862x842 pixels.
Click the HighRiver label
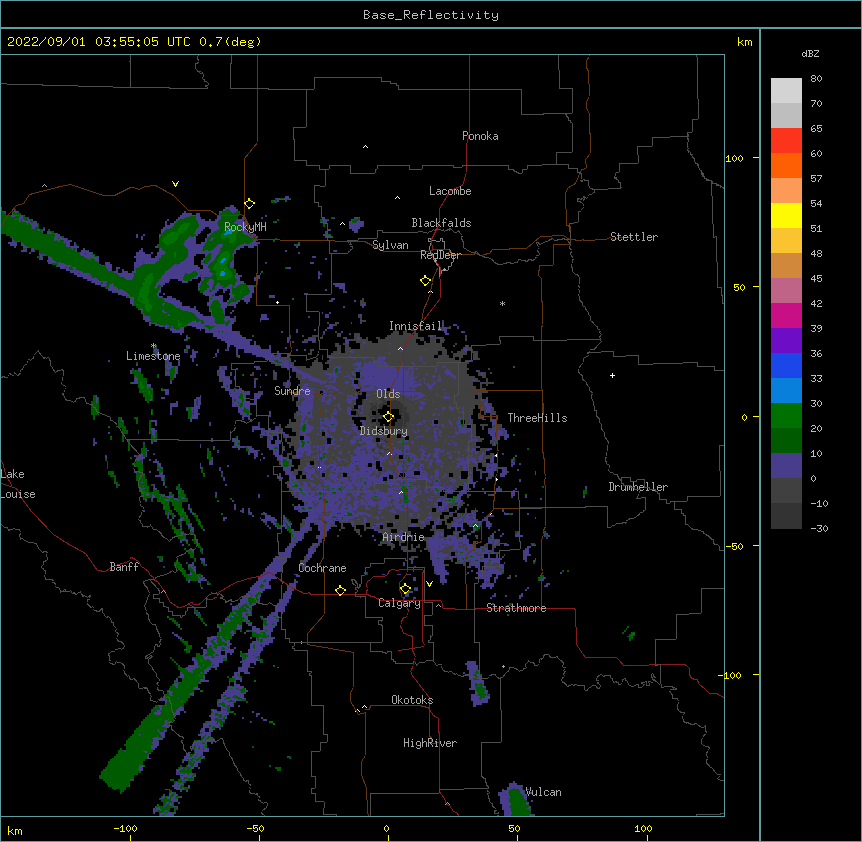click(x=430, y=743)
